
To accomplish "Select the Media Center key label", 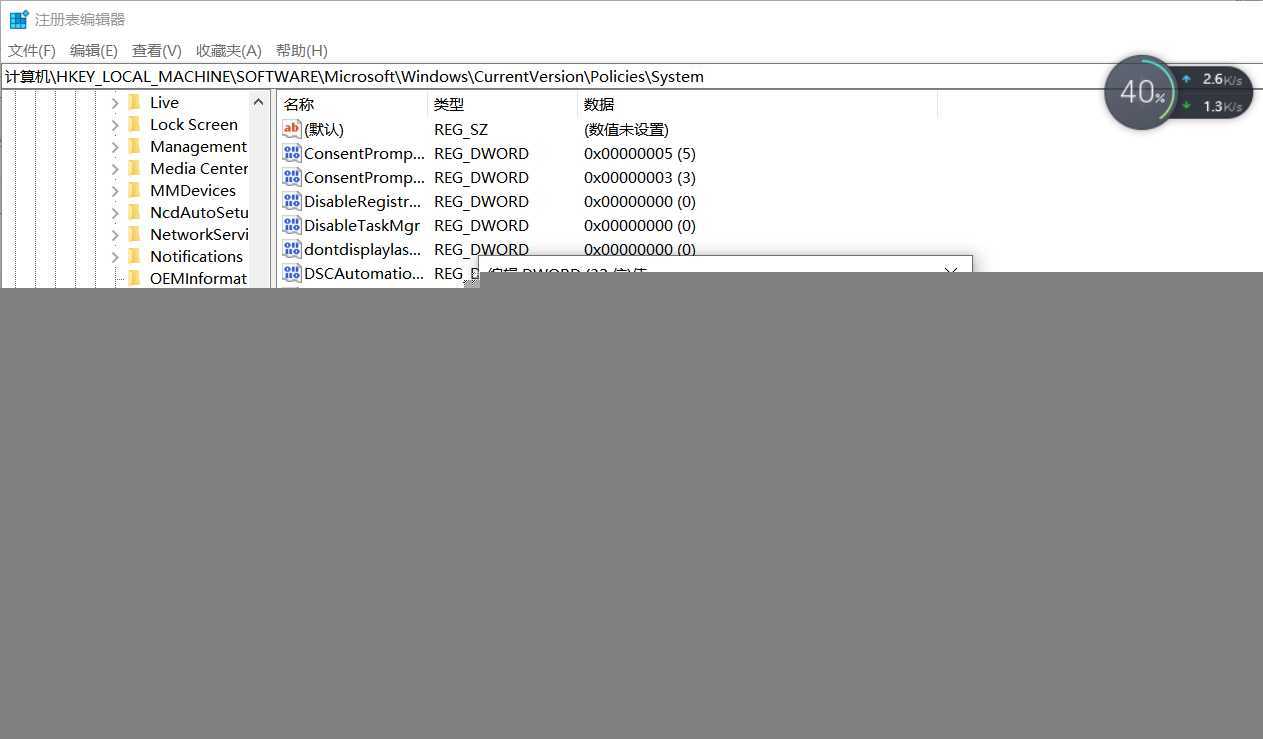I will point(198,168).
